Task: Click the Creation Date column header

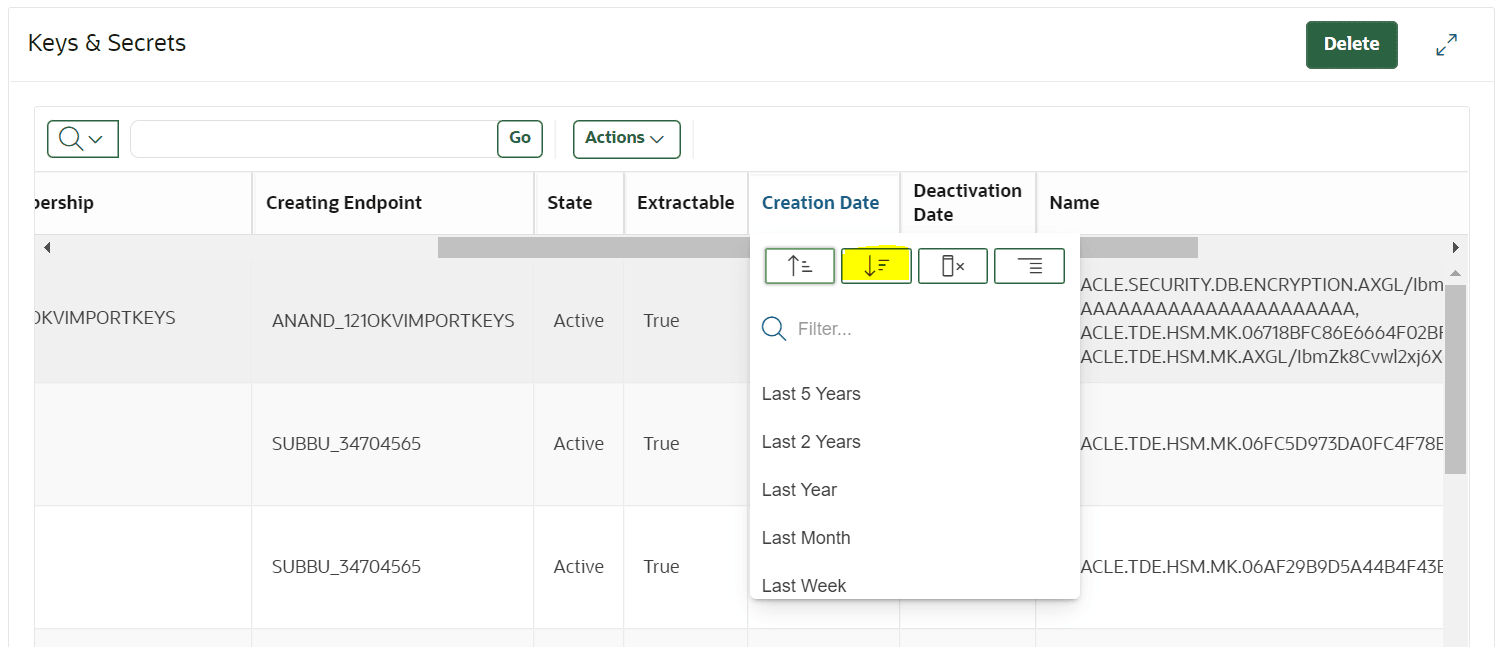Action: pos(820,203)
